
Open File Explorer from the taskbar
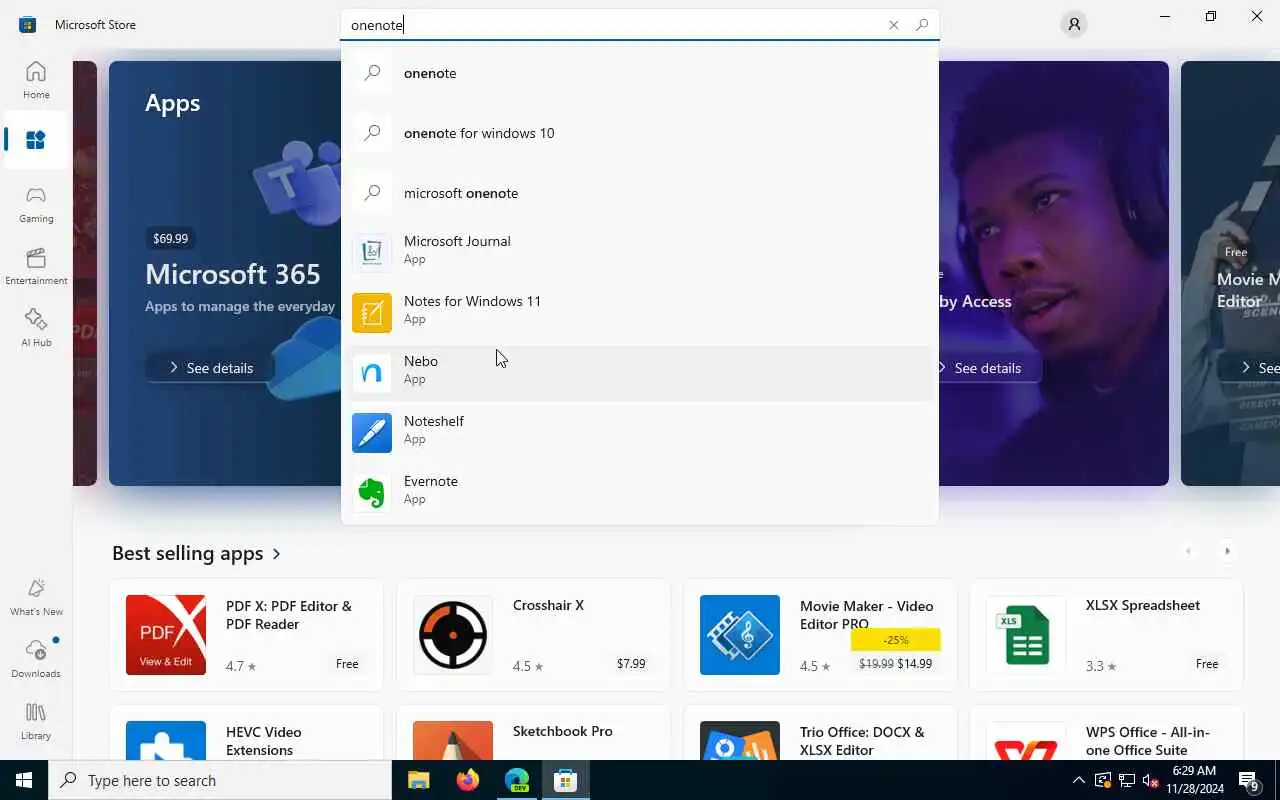418,780
